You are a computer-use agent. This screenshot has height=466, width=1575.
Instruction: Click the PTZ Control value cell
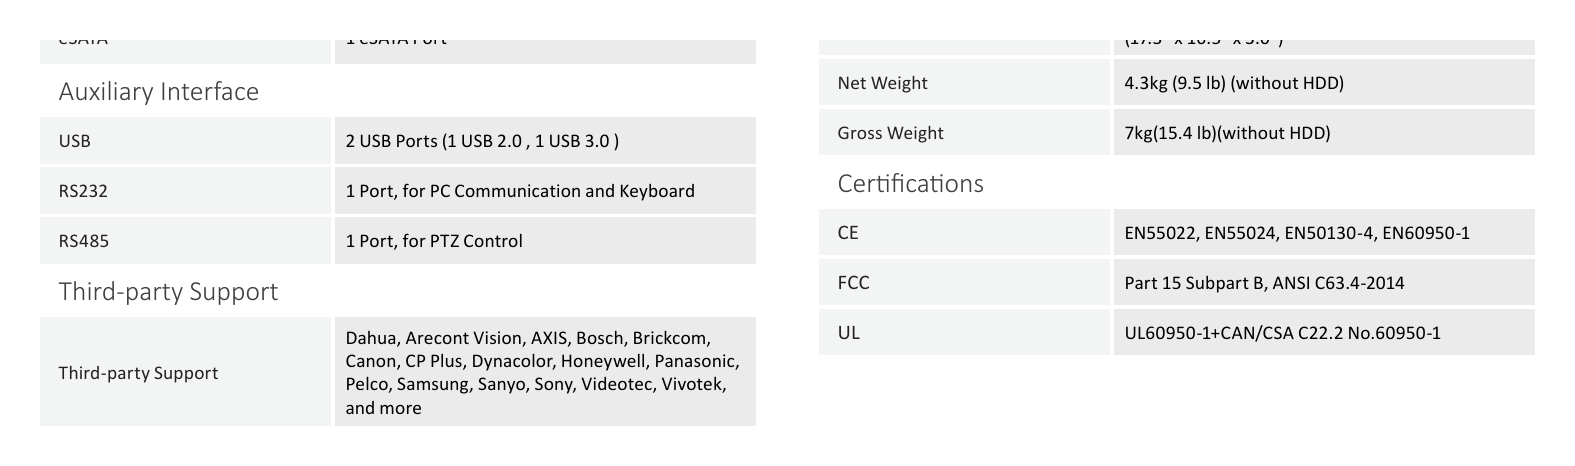(545, 241)
